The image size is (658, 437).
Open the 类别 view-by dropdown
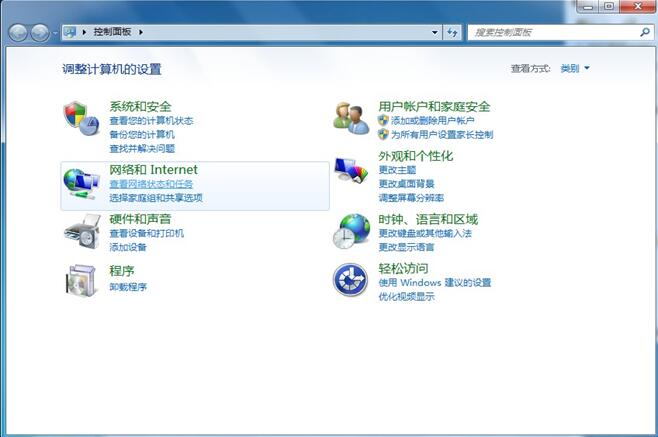point(575,69)
